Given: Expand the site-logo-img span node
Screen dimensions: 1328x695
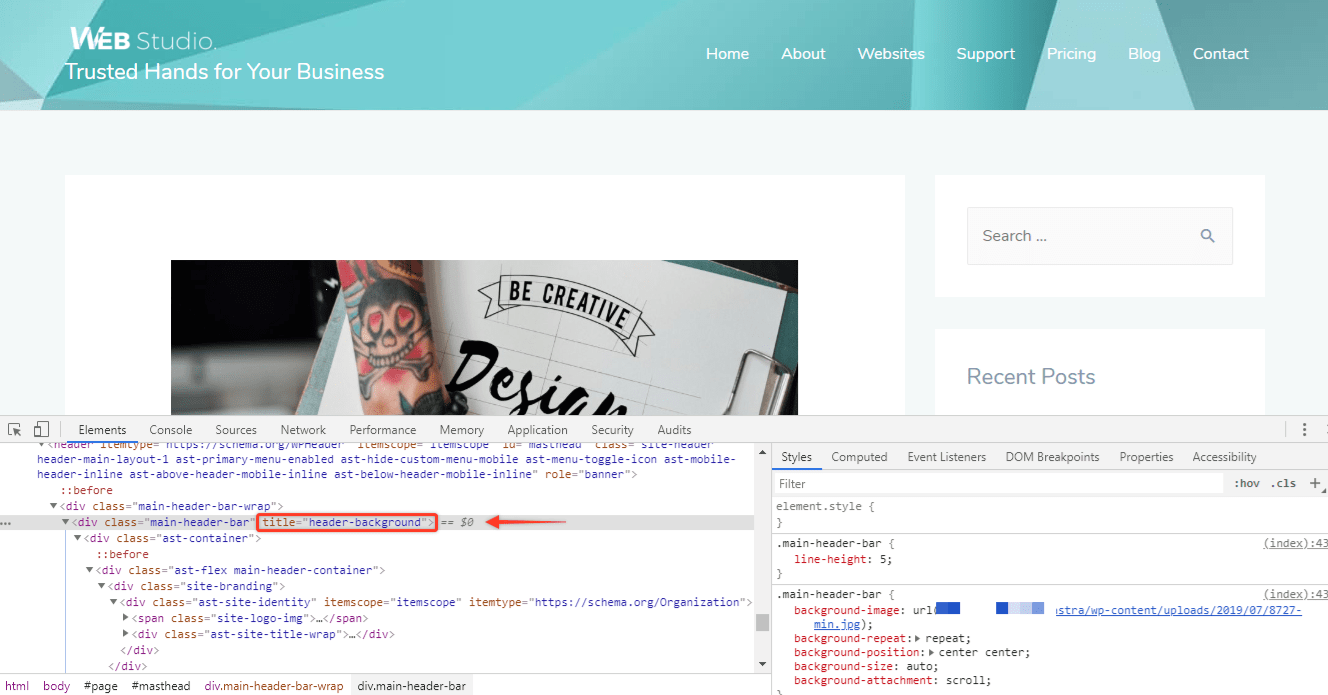Looking at the screenshot, I should click(x=126, y=618).
